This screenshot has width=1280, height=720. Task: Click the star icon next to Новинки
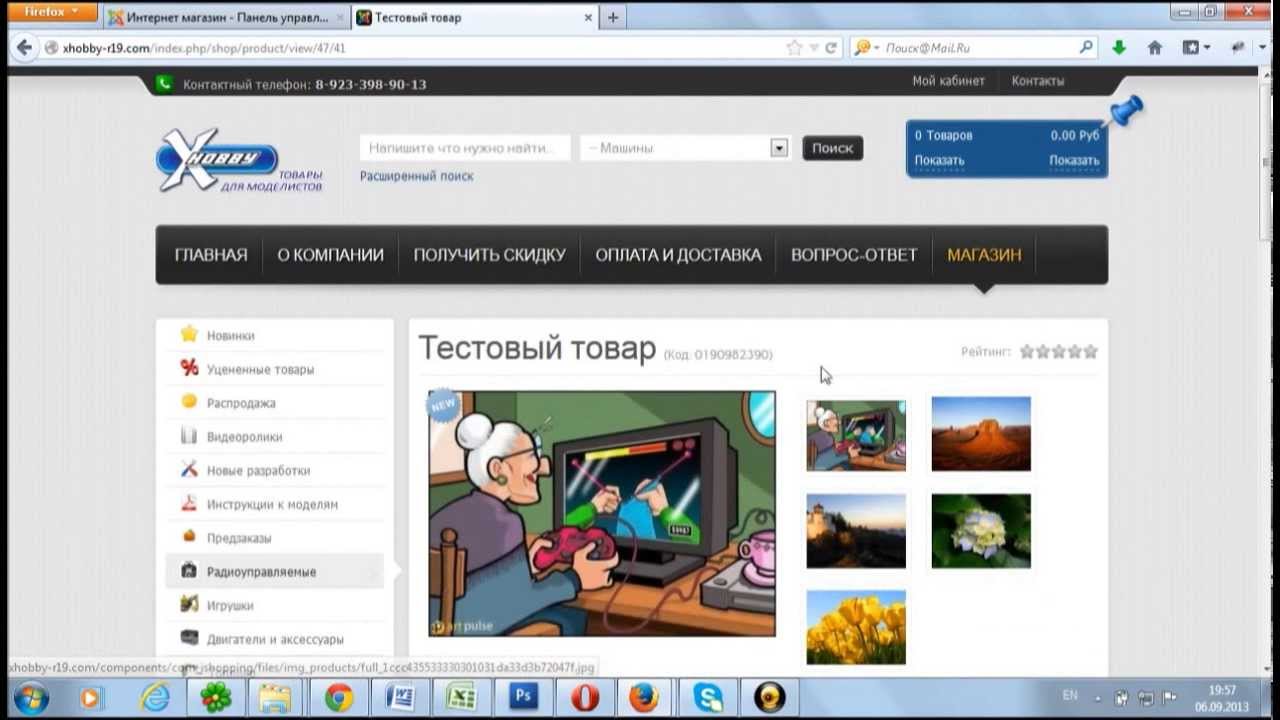(189, 334)
